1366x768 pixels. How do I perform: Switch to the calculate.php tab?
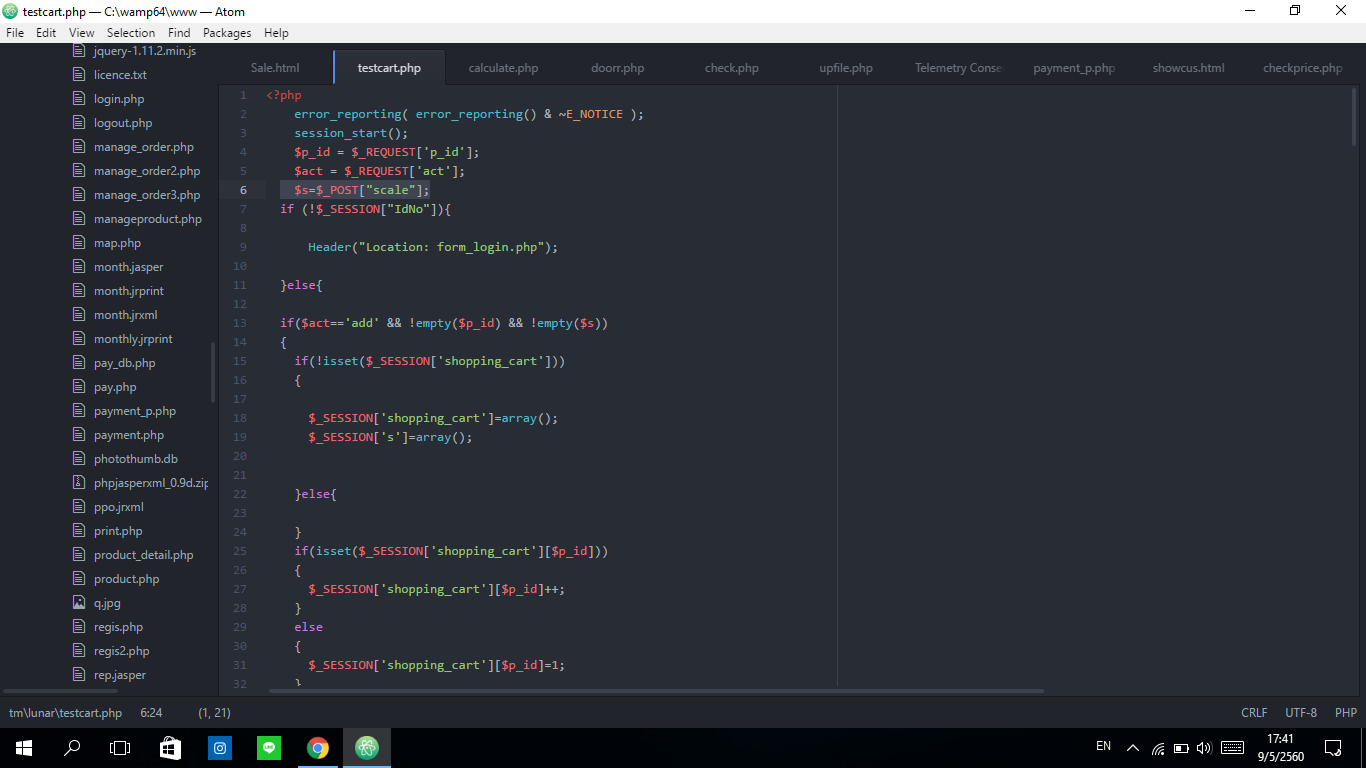(503, 68)
